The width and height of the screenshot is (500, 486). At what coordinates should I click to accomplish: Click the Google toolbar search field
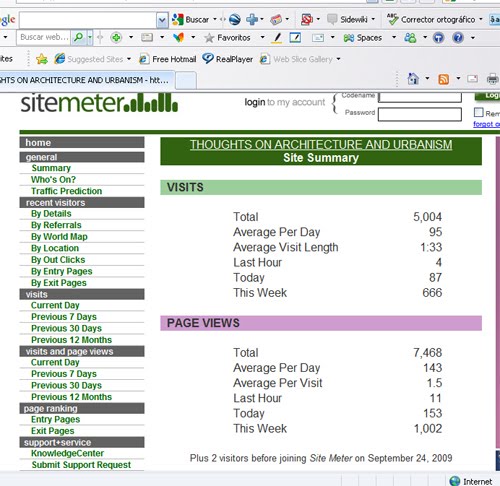click(x=88, y=20)
